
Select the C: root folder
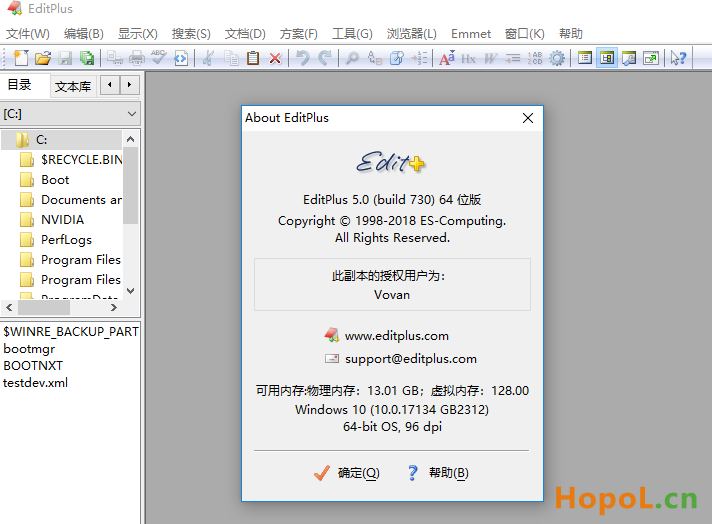[x=41, y=140]
